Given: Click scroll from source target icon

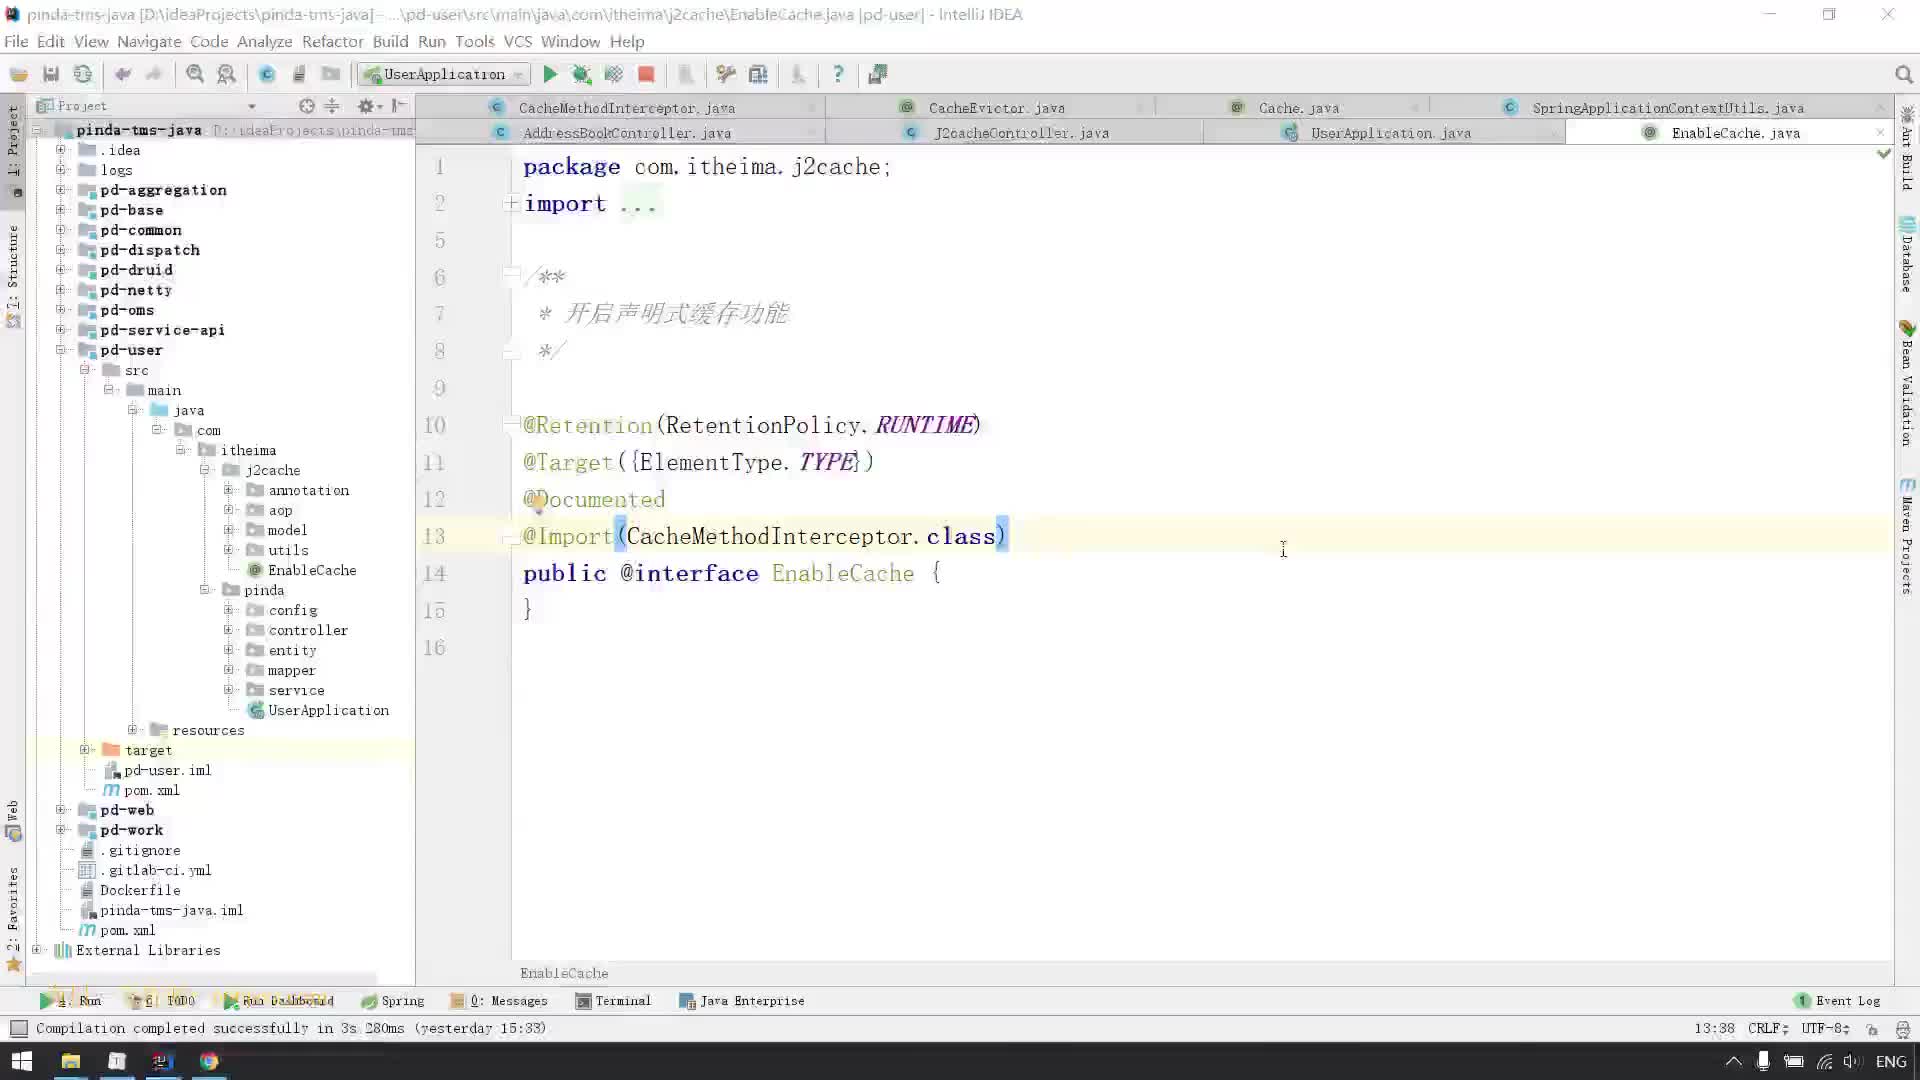Looking at the screenshot, I should click(x=307, y=106).
